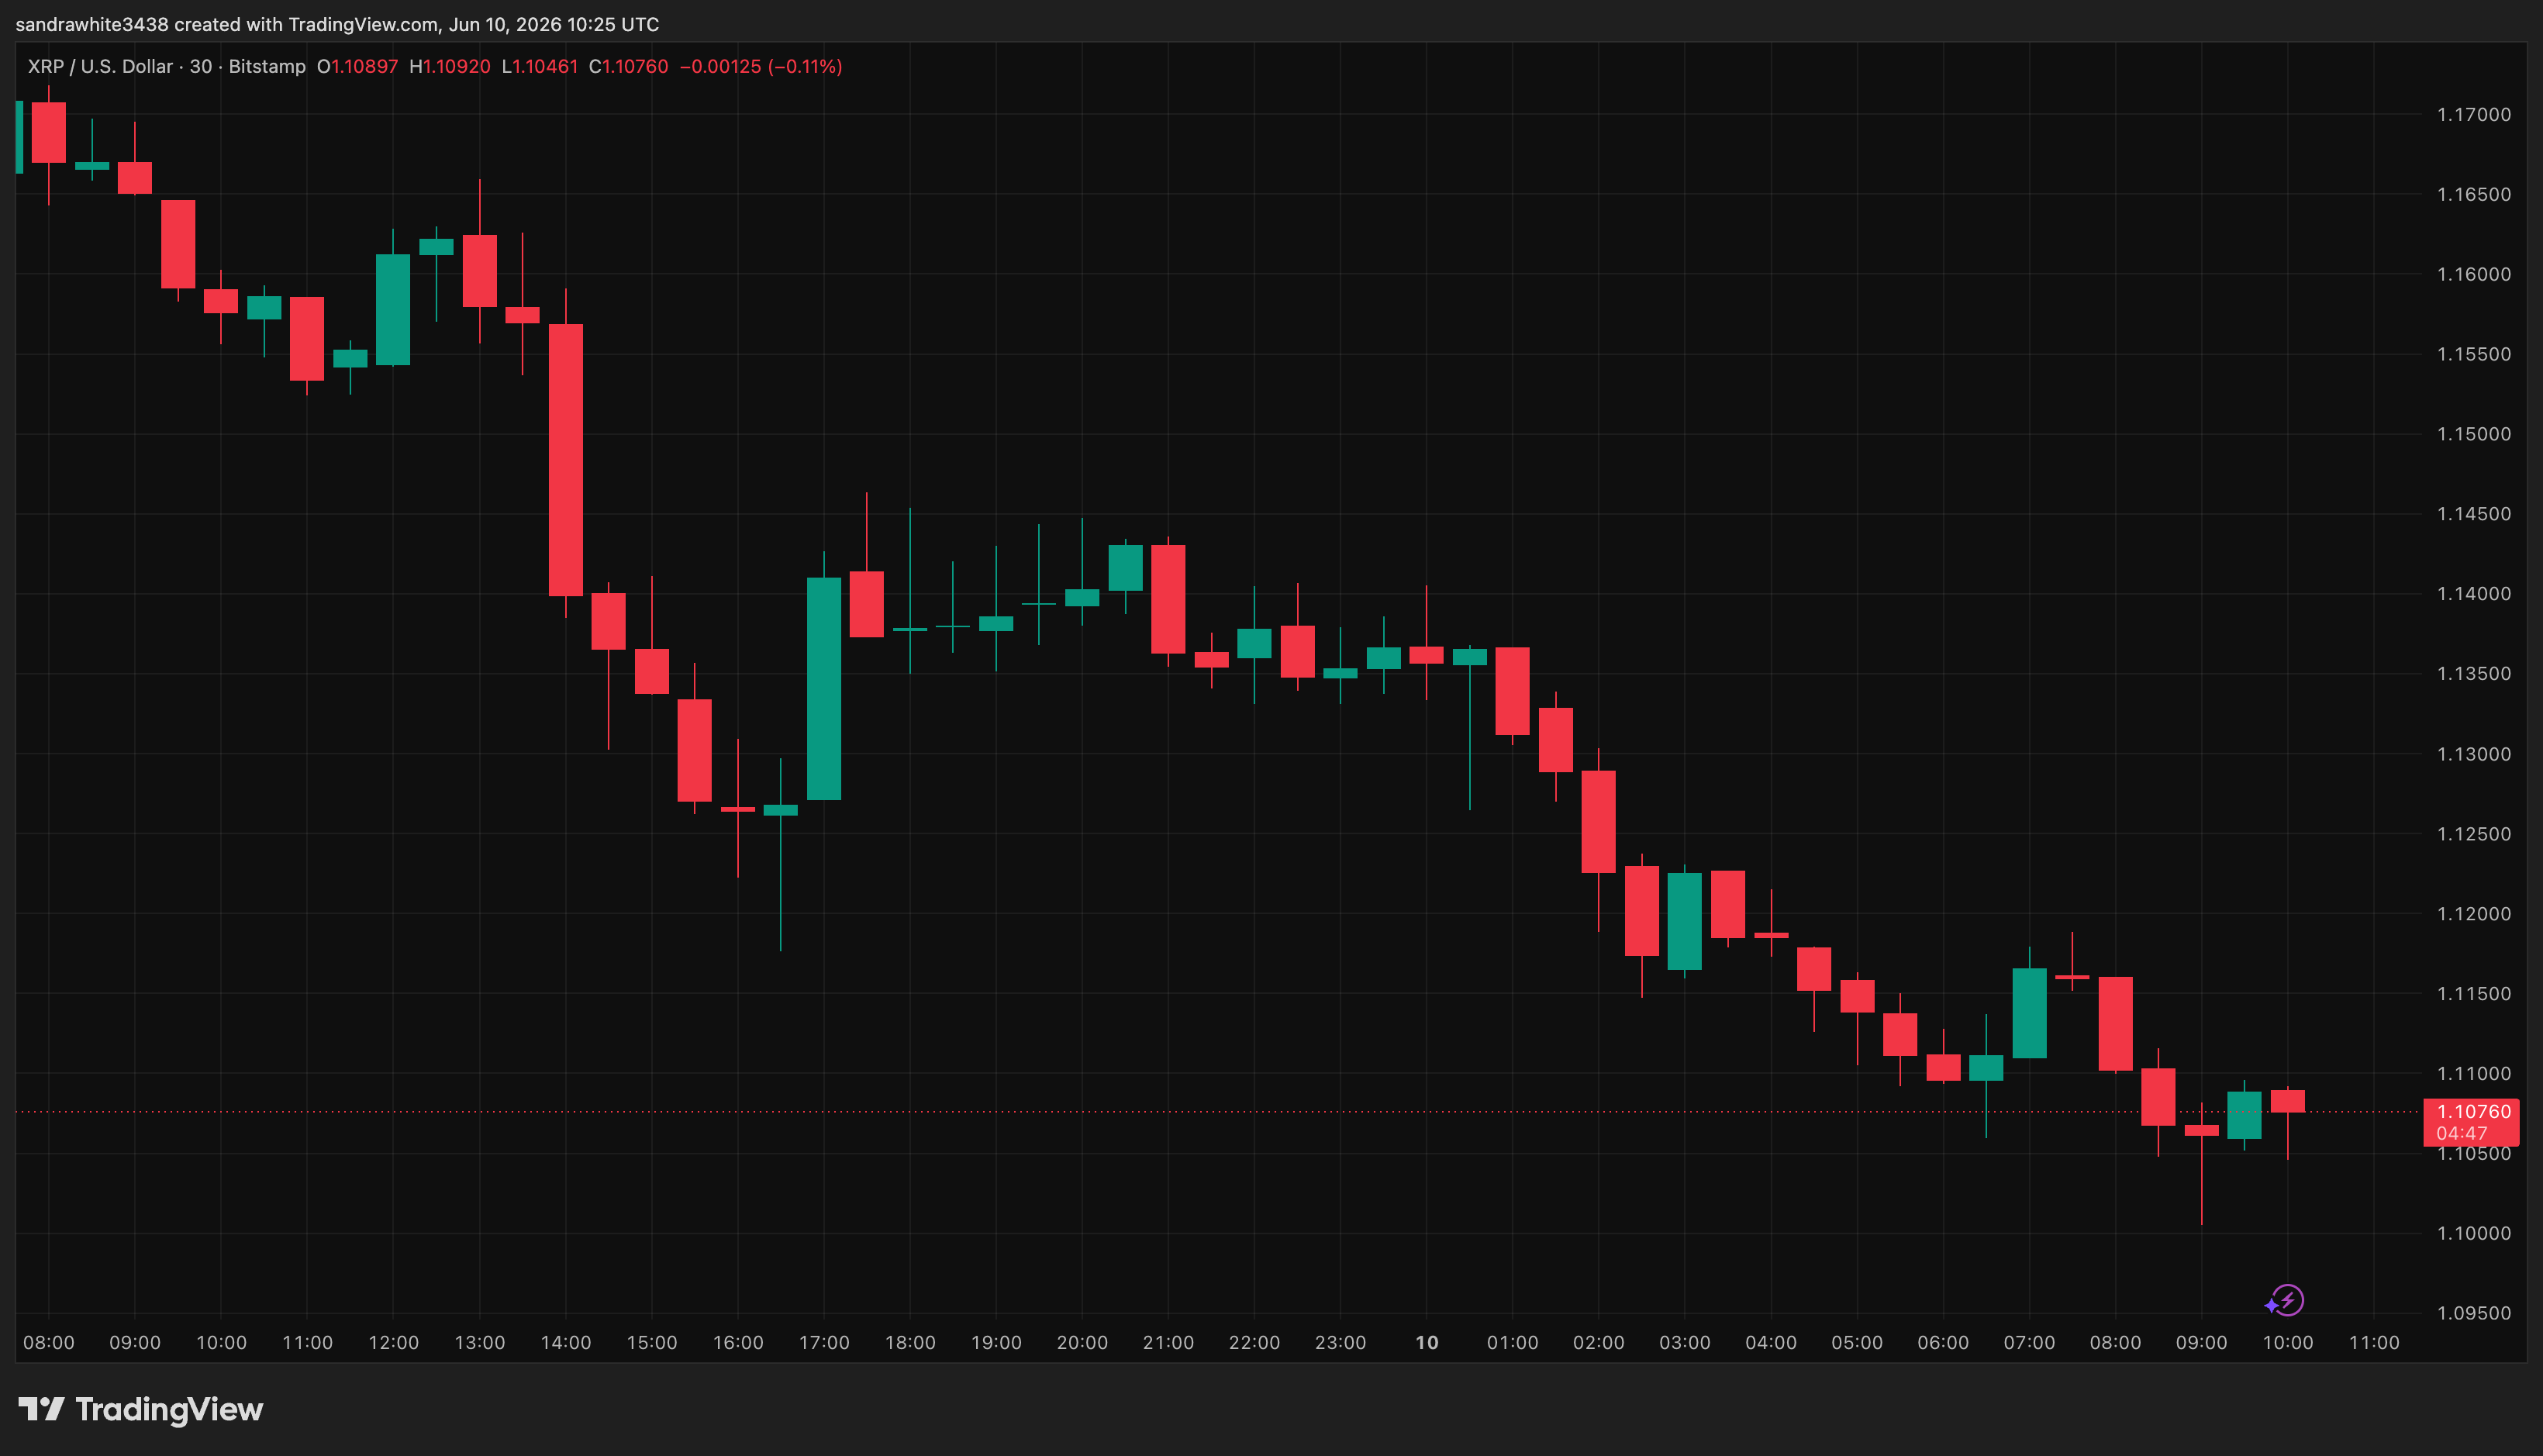Click the closing price value C1.10760

point(628,66)
